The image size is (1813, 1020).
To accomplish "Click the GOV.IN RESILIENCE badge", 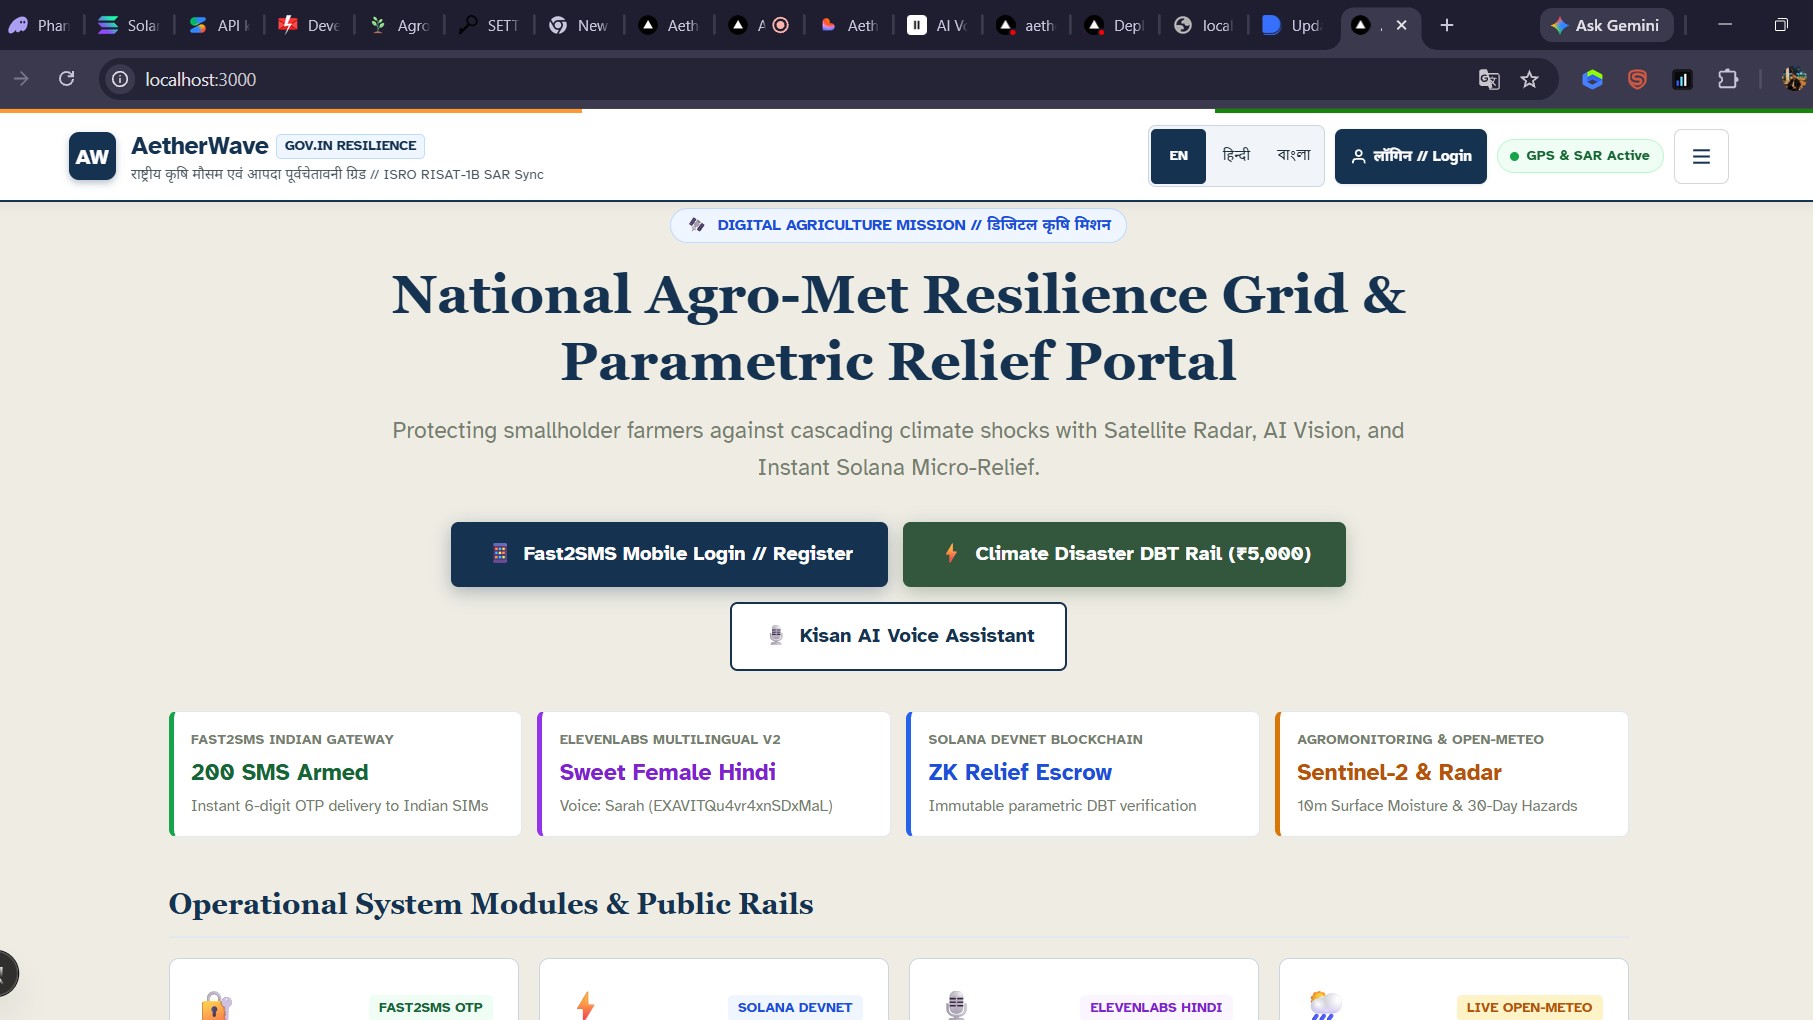I will (350, 146).
